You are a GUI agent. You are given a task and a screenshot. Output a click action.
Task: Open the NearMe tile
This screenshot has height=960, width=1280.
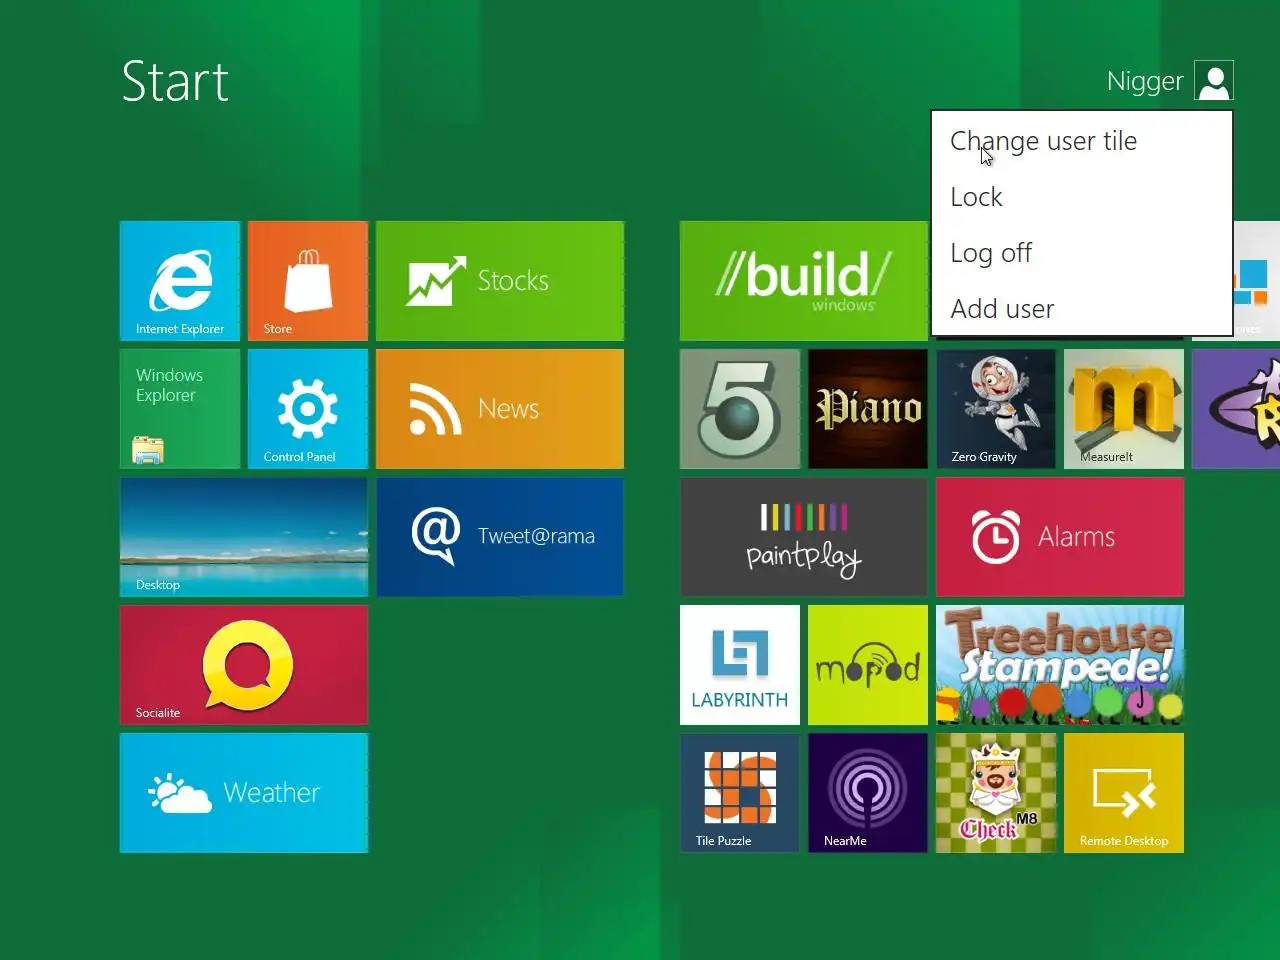point(868,793)
